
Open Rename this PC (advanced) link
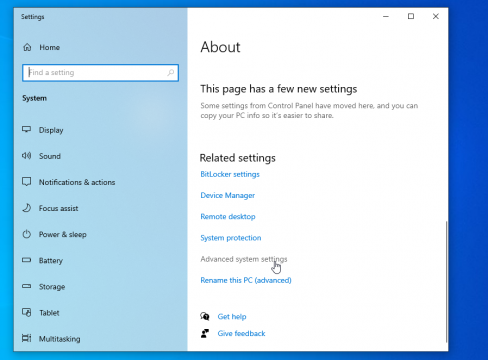point(246,280)
